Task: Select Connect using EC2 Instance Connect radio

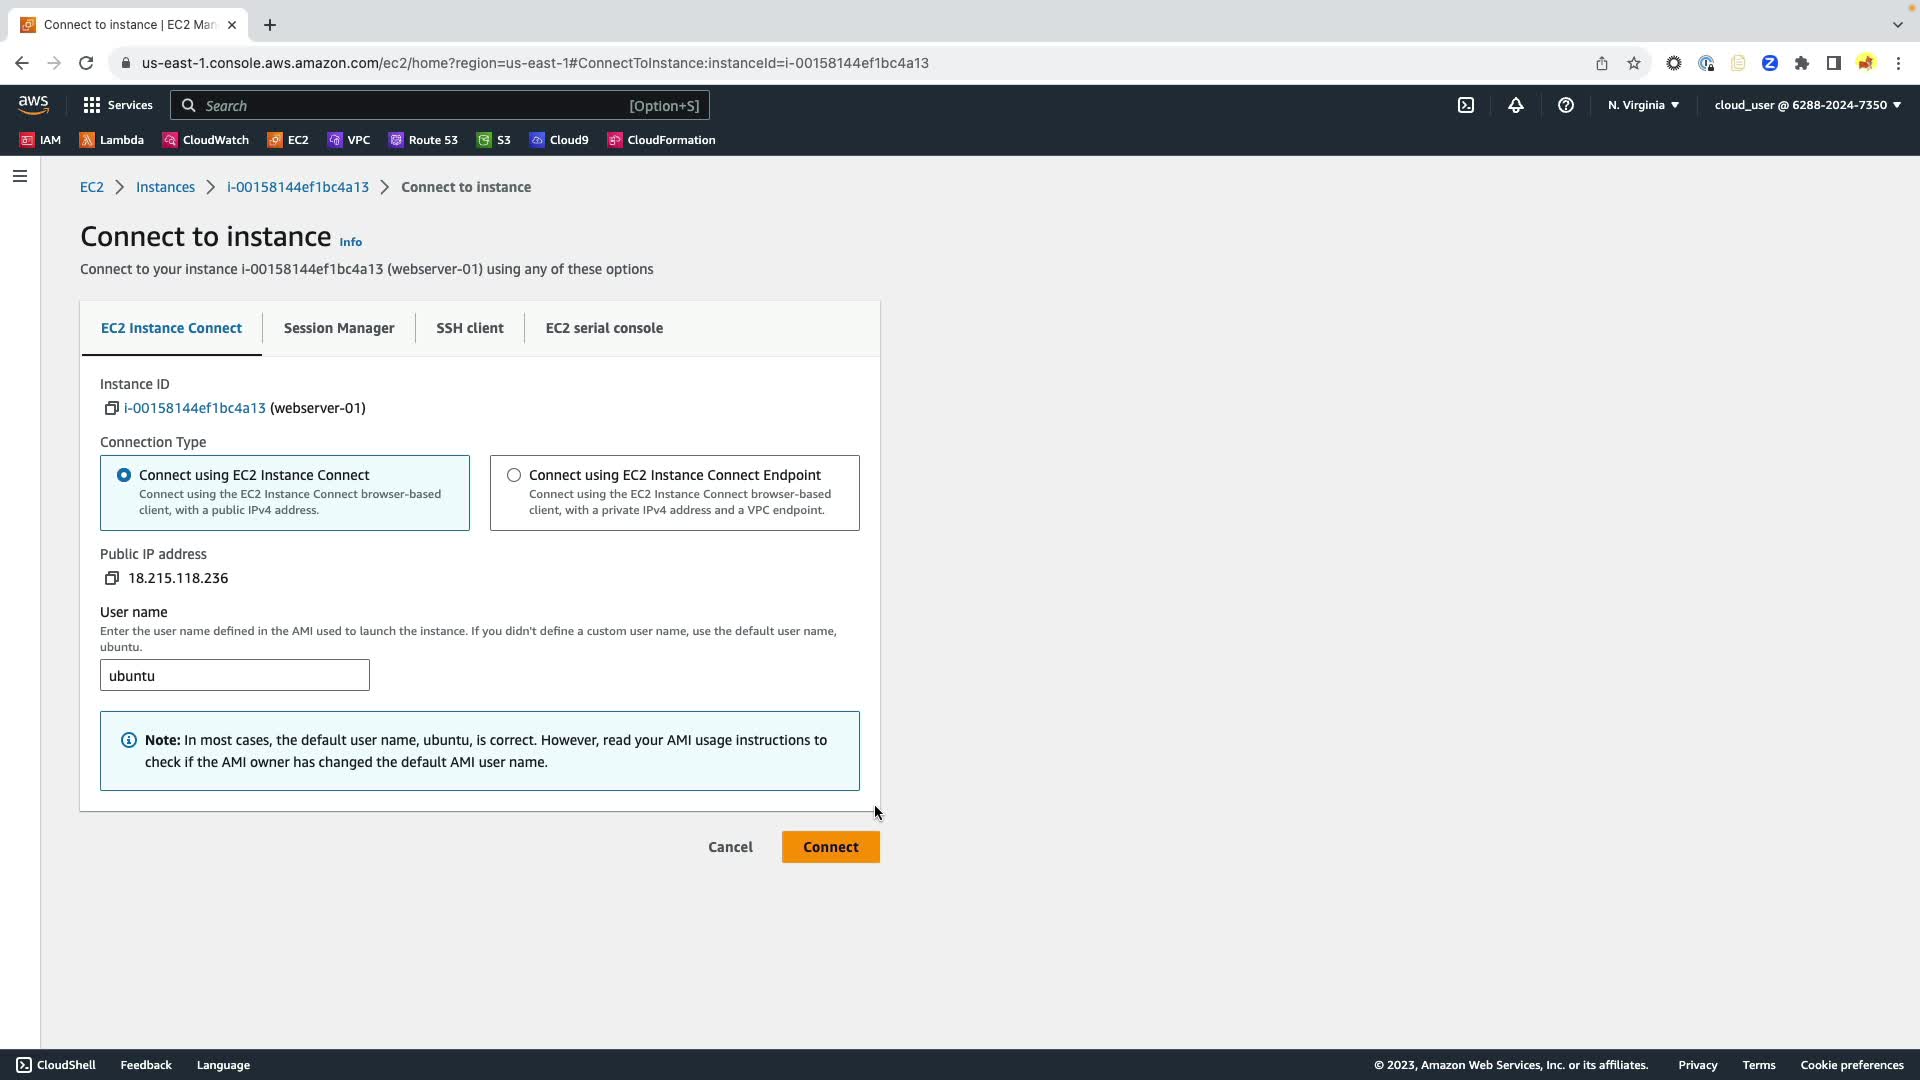Action: [124, 475]
